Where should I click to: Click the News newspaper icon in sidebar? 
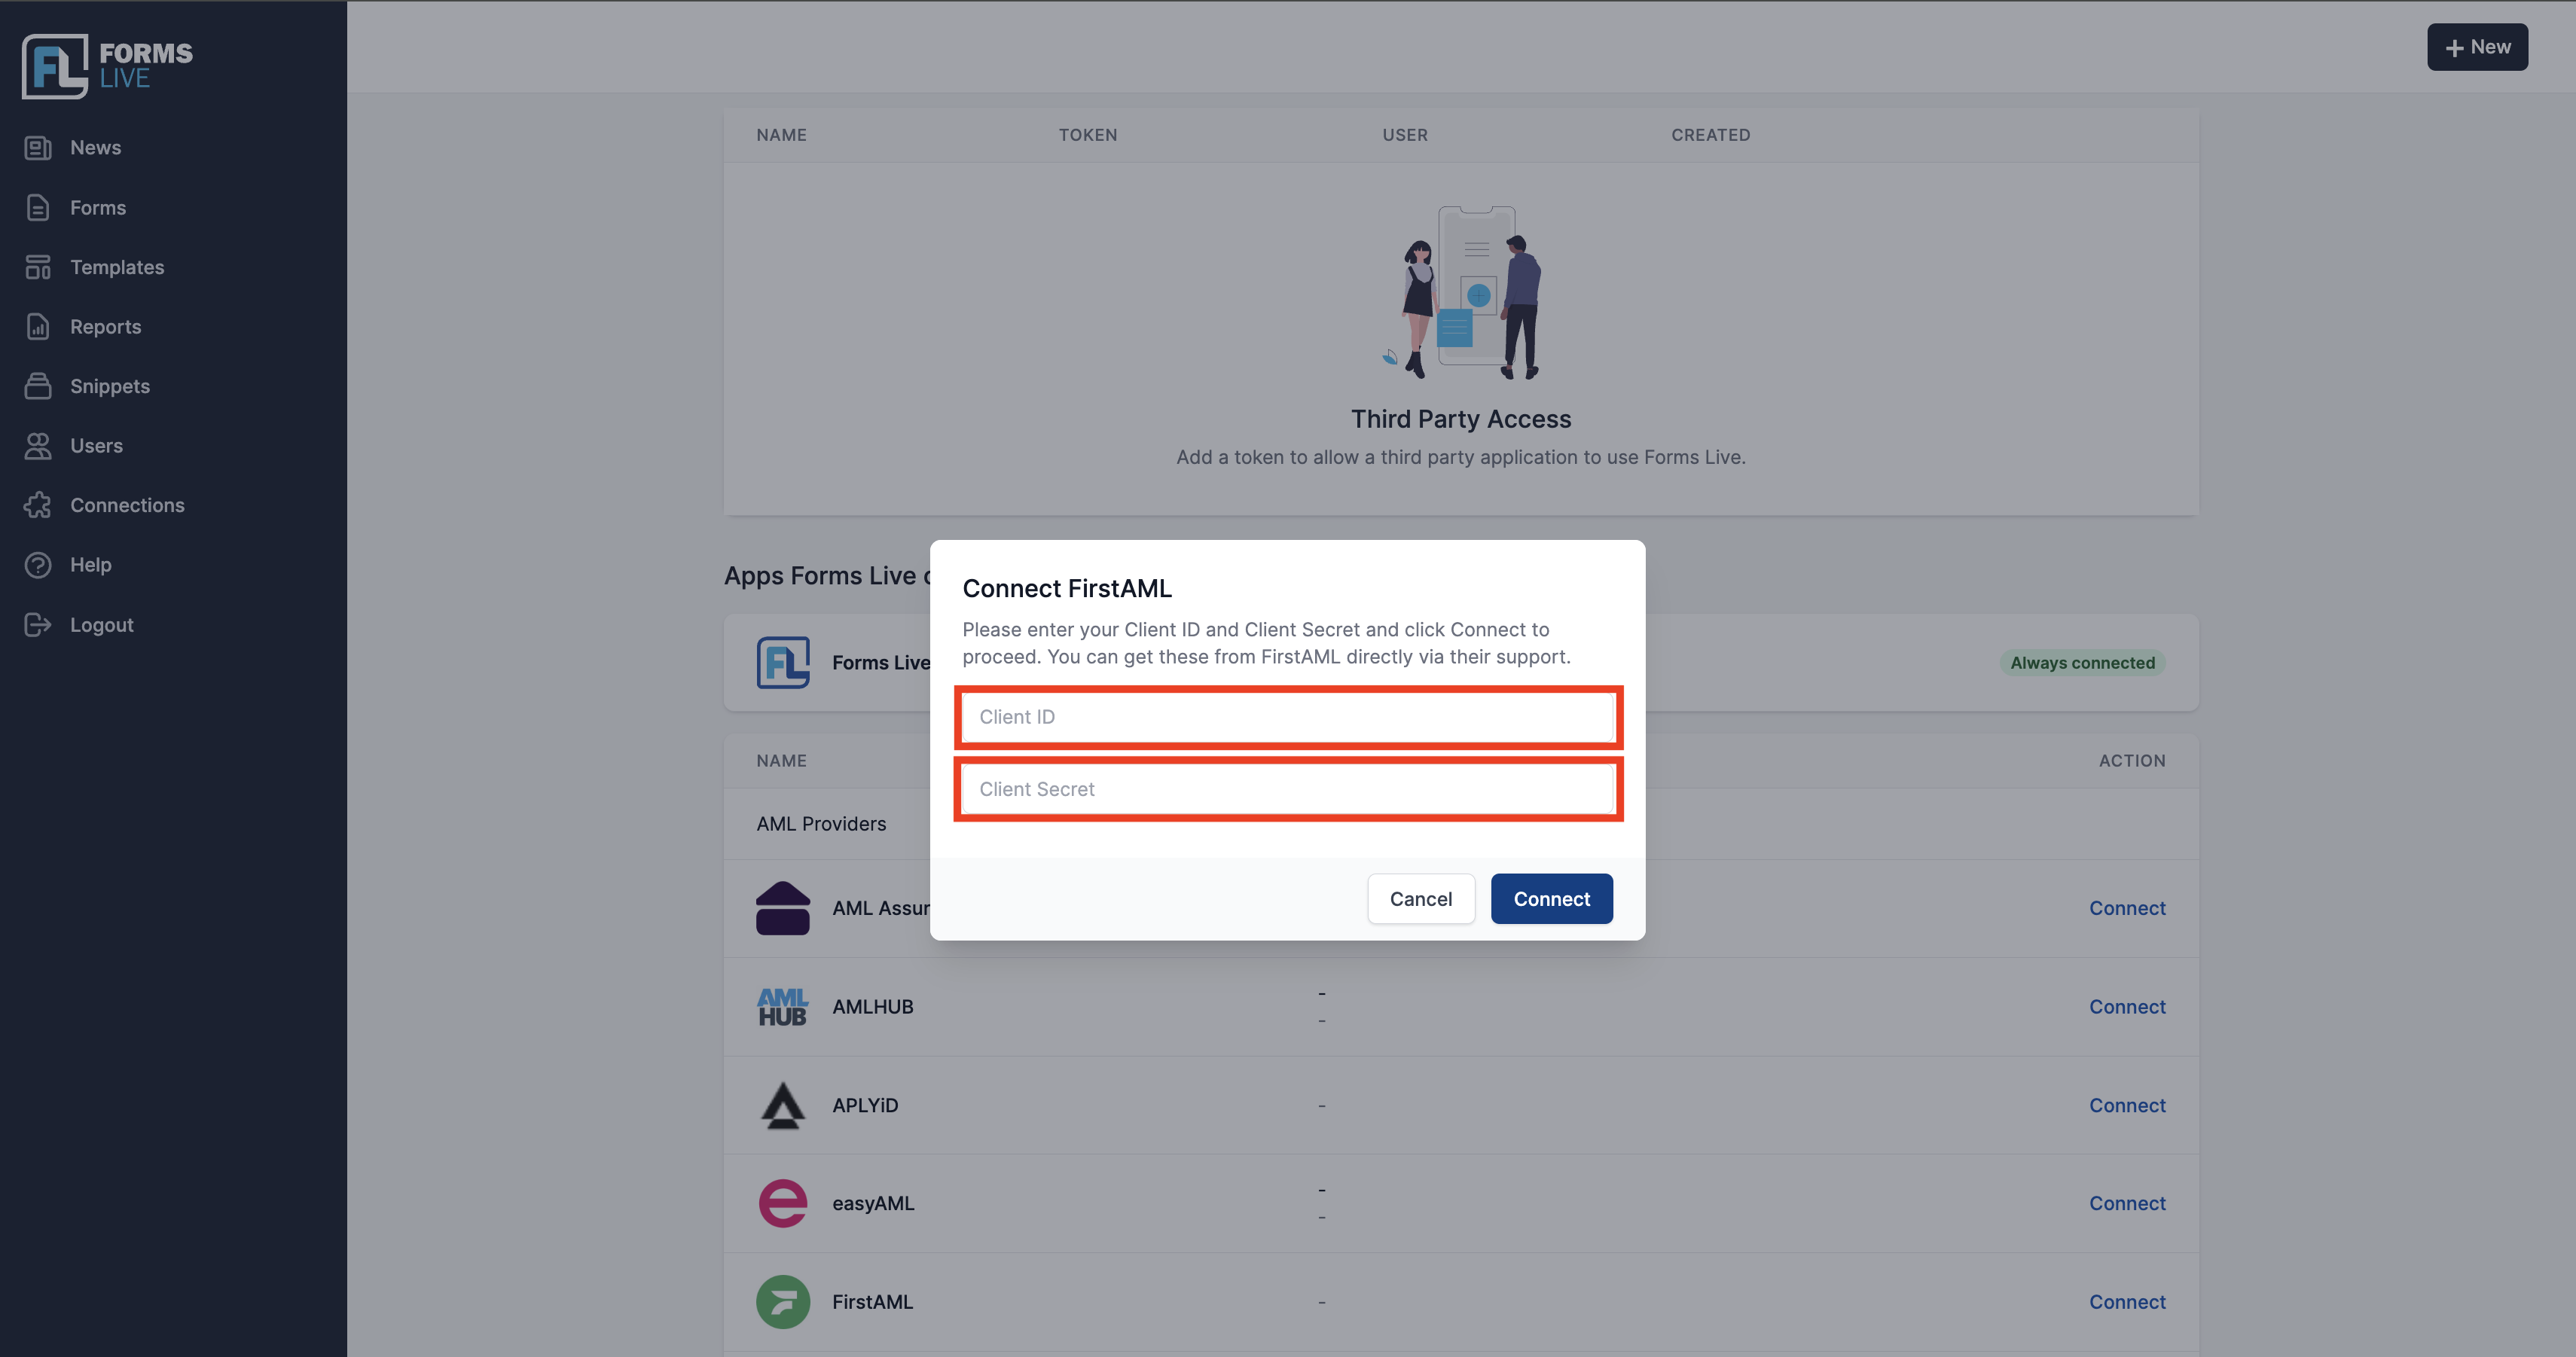[x=38, y=148]
